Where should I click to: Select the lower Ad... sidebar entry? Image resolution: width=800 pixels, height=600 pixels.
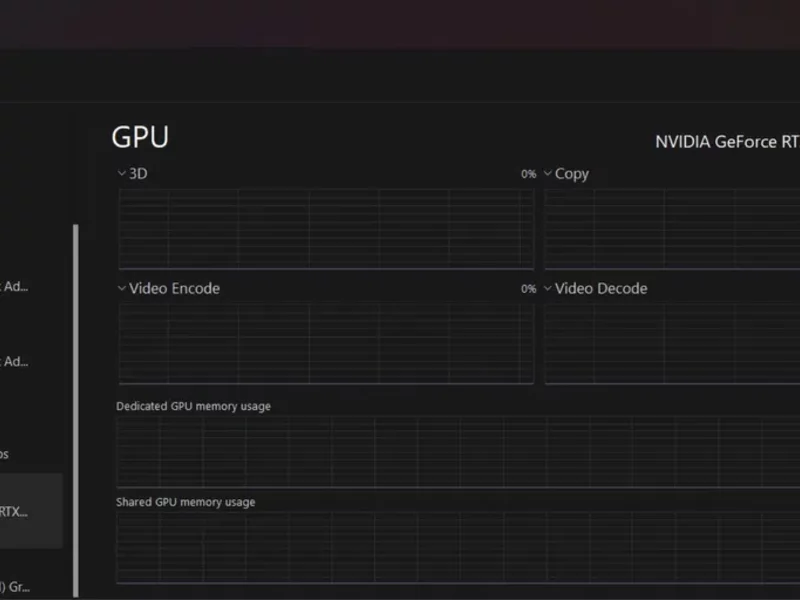15,361
